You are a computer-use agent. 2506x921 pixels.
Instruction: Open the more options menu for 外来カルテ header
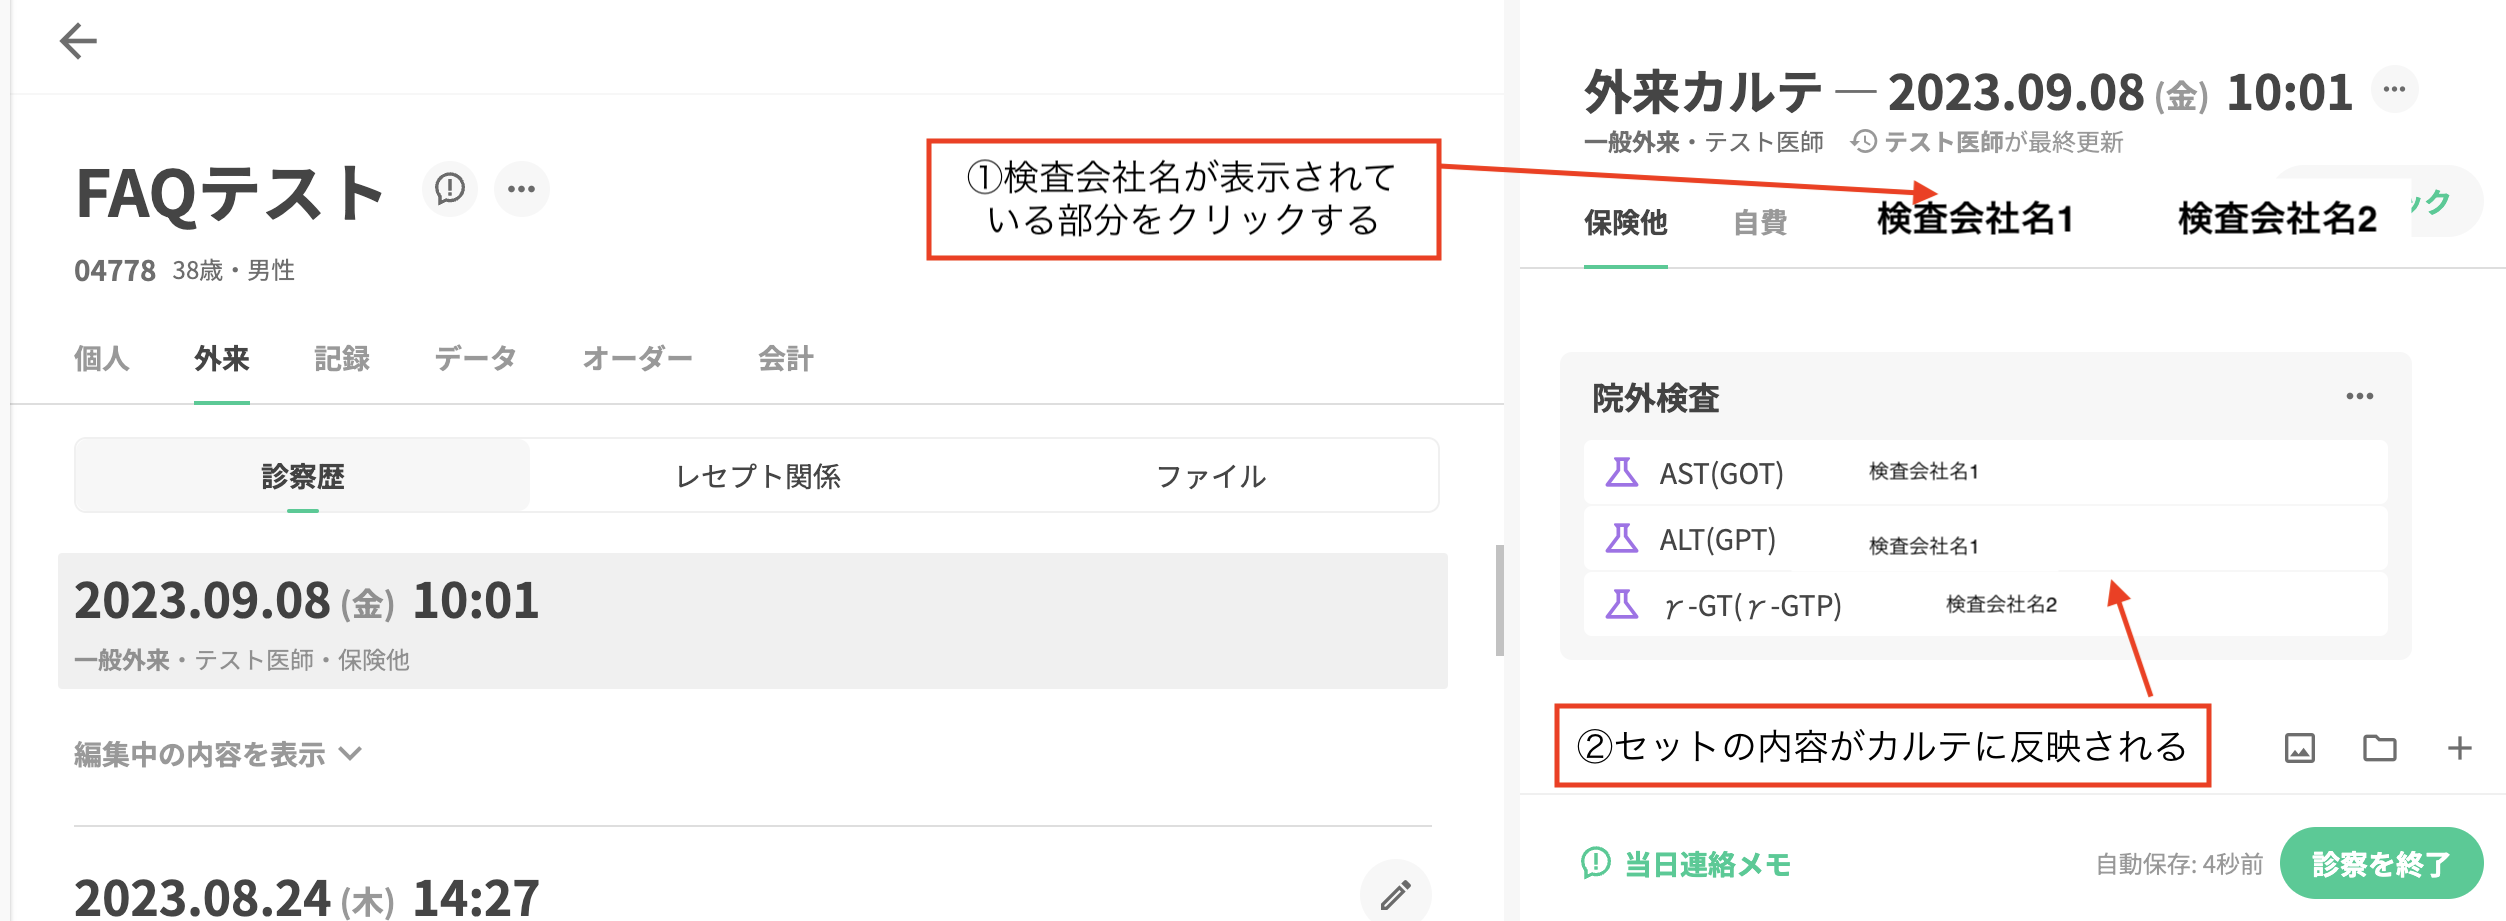2394,90
